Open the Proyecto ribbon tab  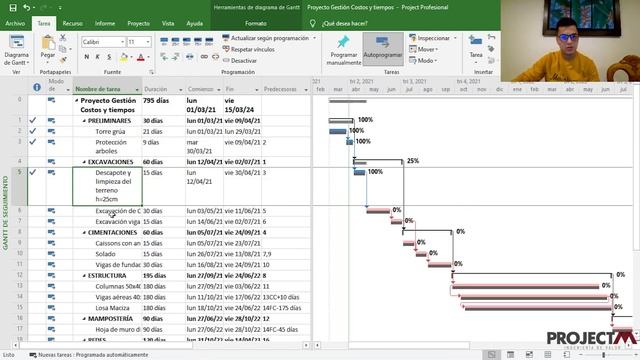coord(138,24)
